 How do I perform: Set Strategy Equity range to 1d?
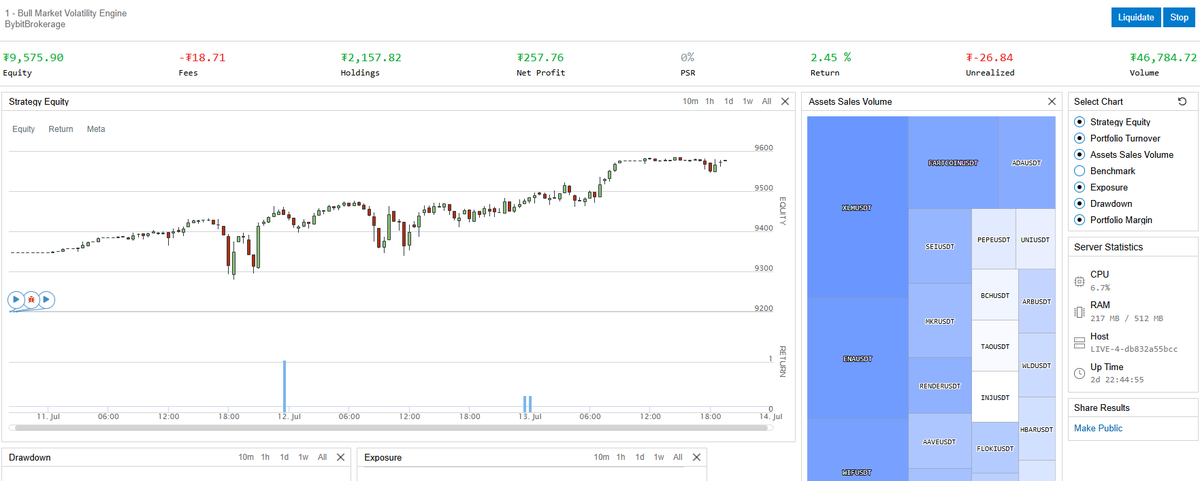coord(729,102)
